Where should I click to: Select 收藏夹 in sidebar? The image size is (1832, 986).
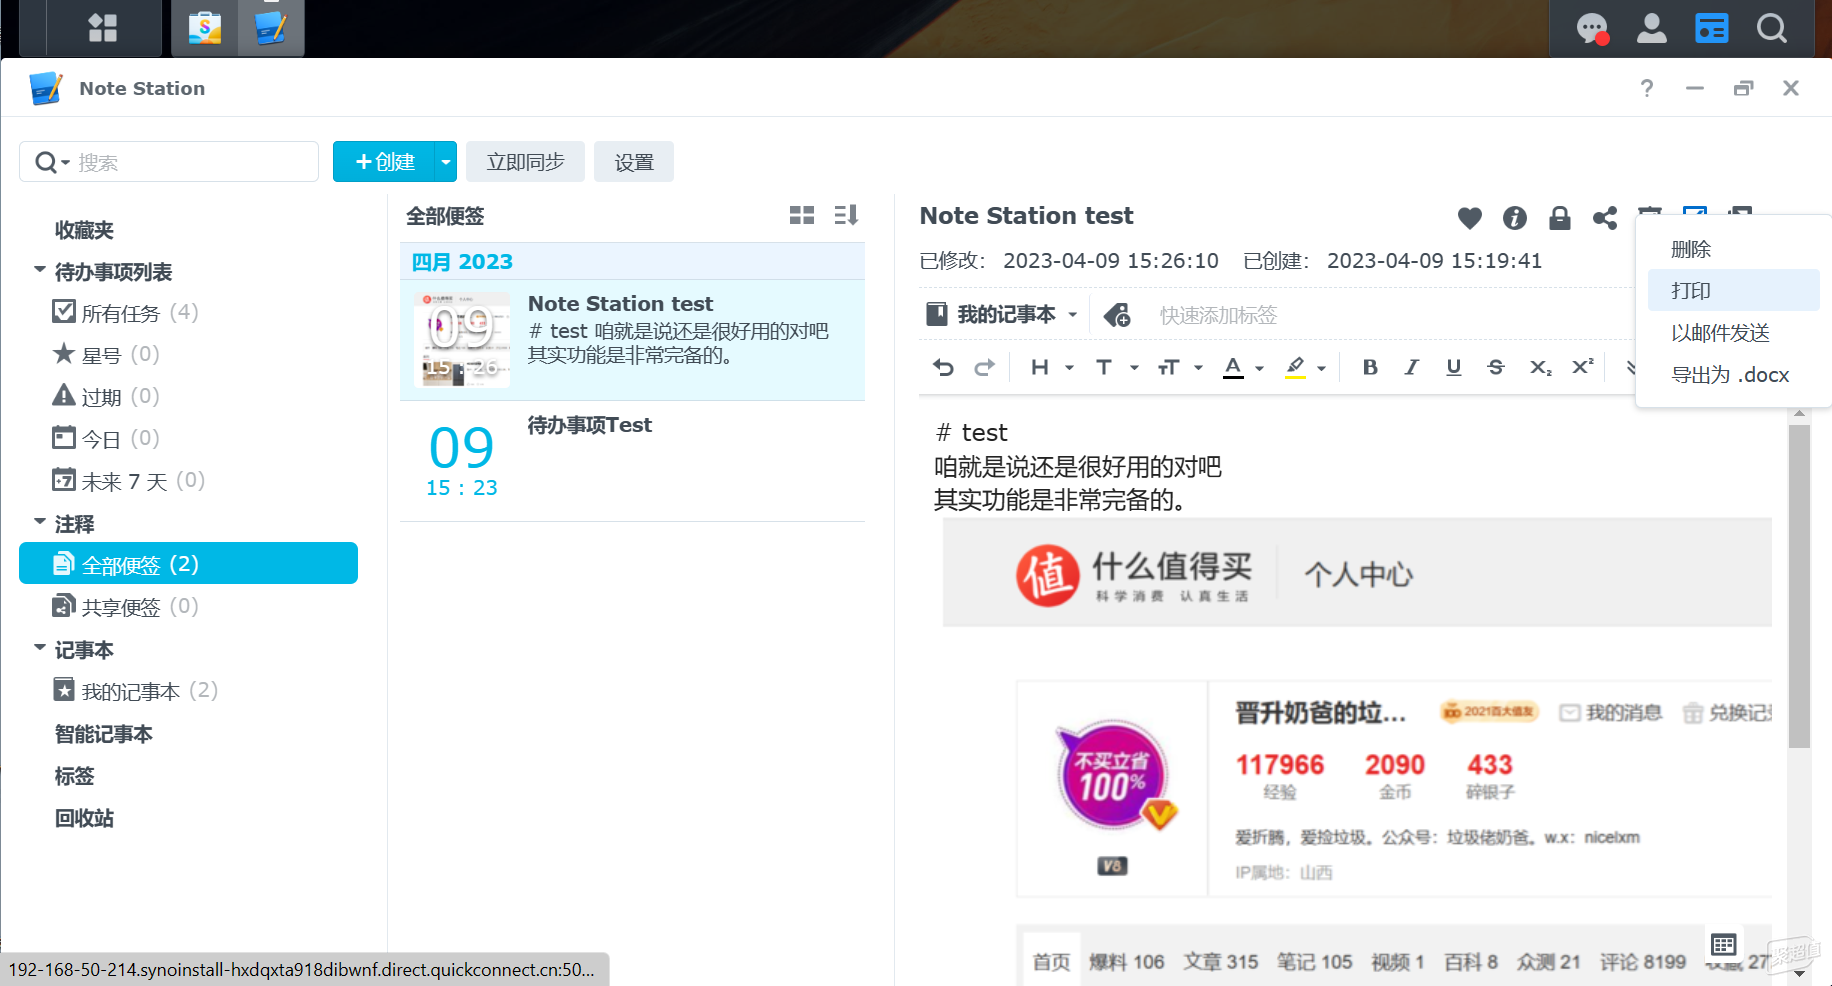point(84,230)
